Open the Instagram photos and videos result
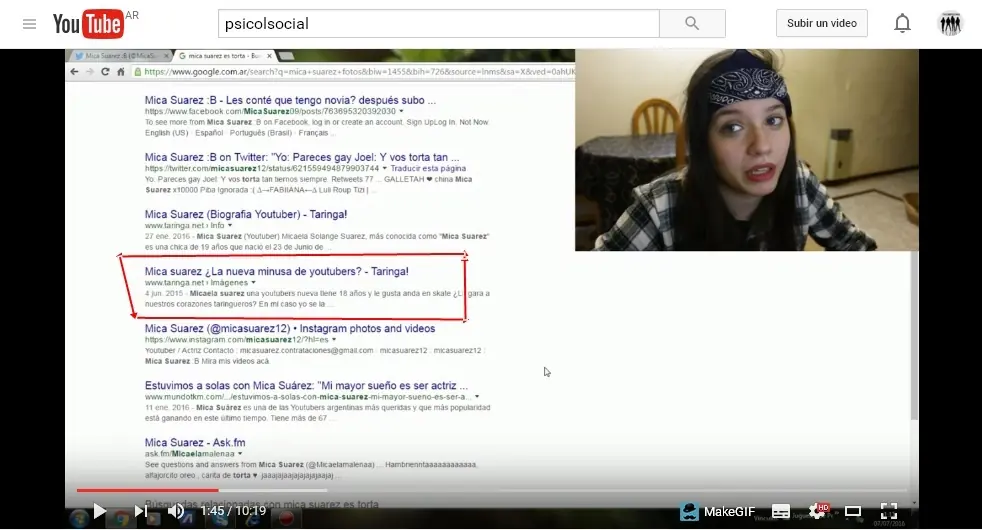This screenshot has height=530, width=982. 290,328
